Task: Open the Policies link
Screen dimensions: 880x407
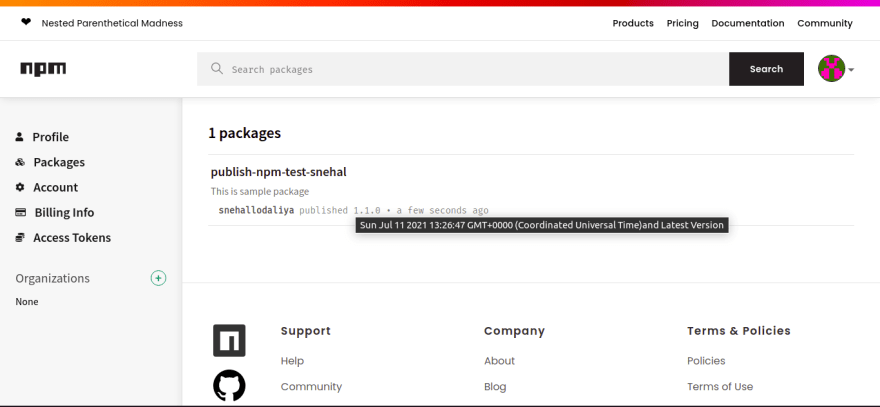Action: tap(706, 360)
